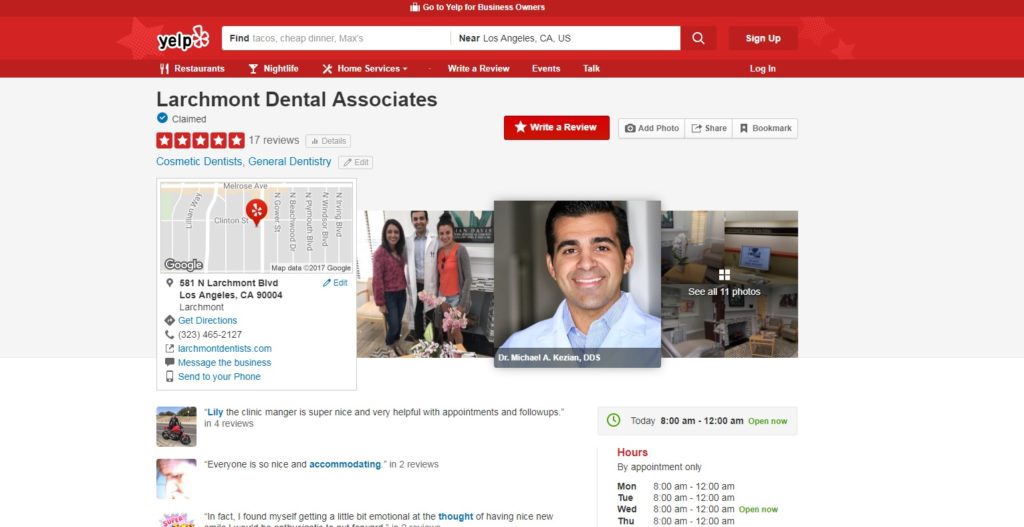Open the Nightlife menu item

tap(273, 69)
